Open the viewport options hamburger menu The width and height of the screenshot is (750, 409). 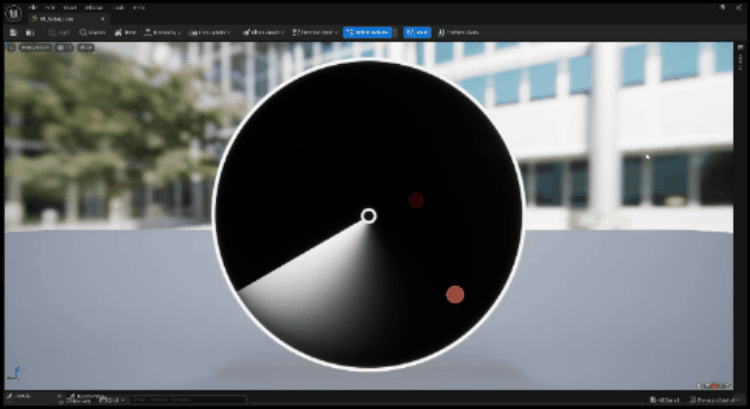click(12, 47)
